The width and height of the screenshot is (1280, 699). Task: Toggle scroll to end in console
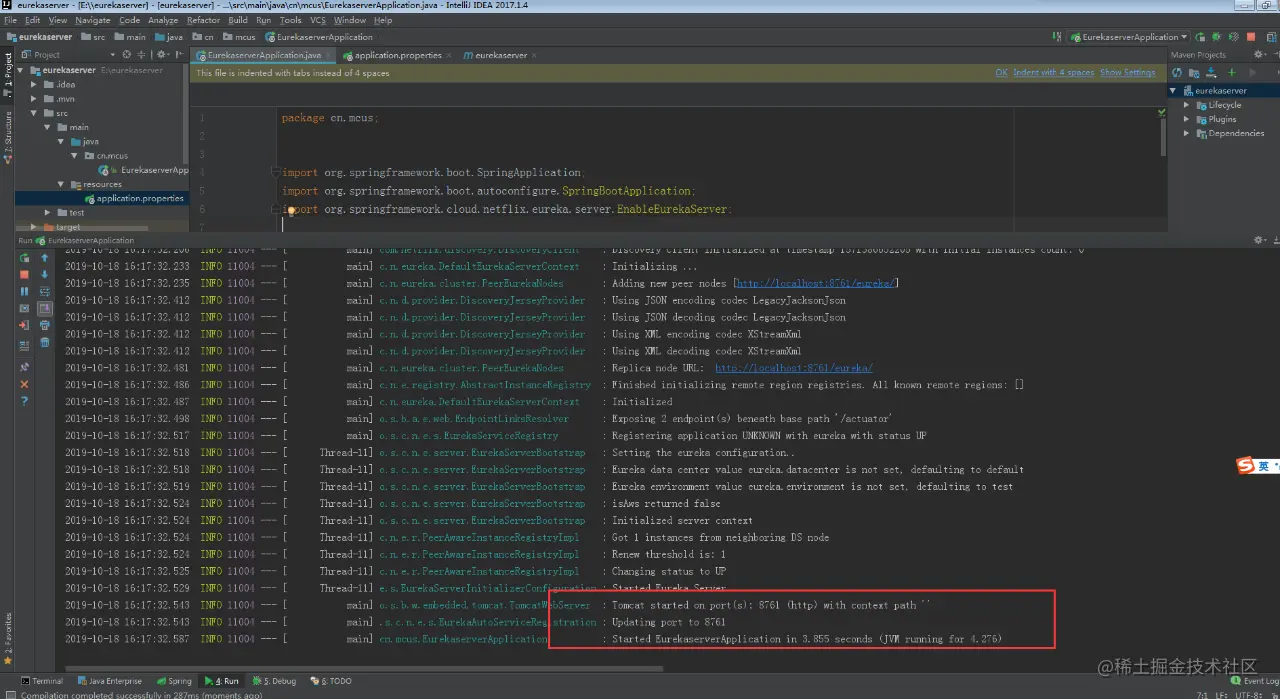(x=45, y=309)
